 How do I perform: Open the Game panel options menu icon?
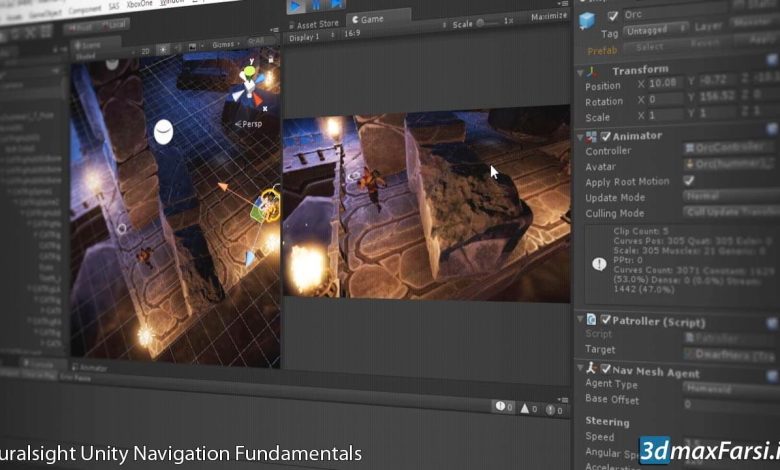point(564,4)
